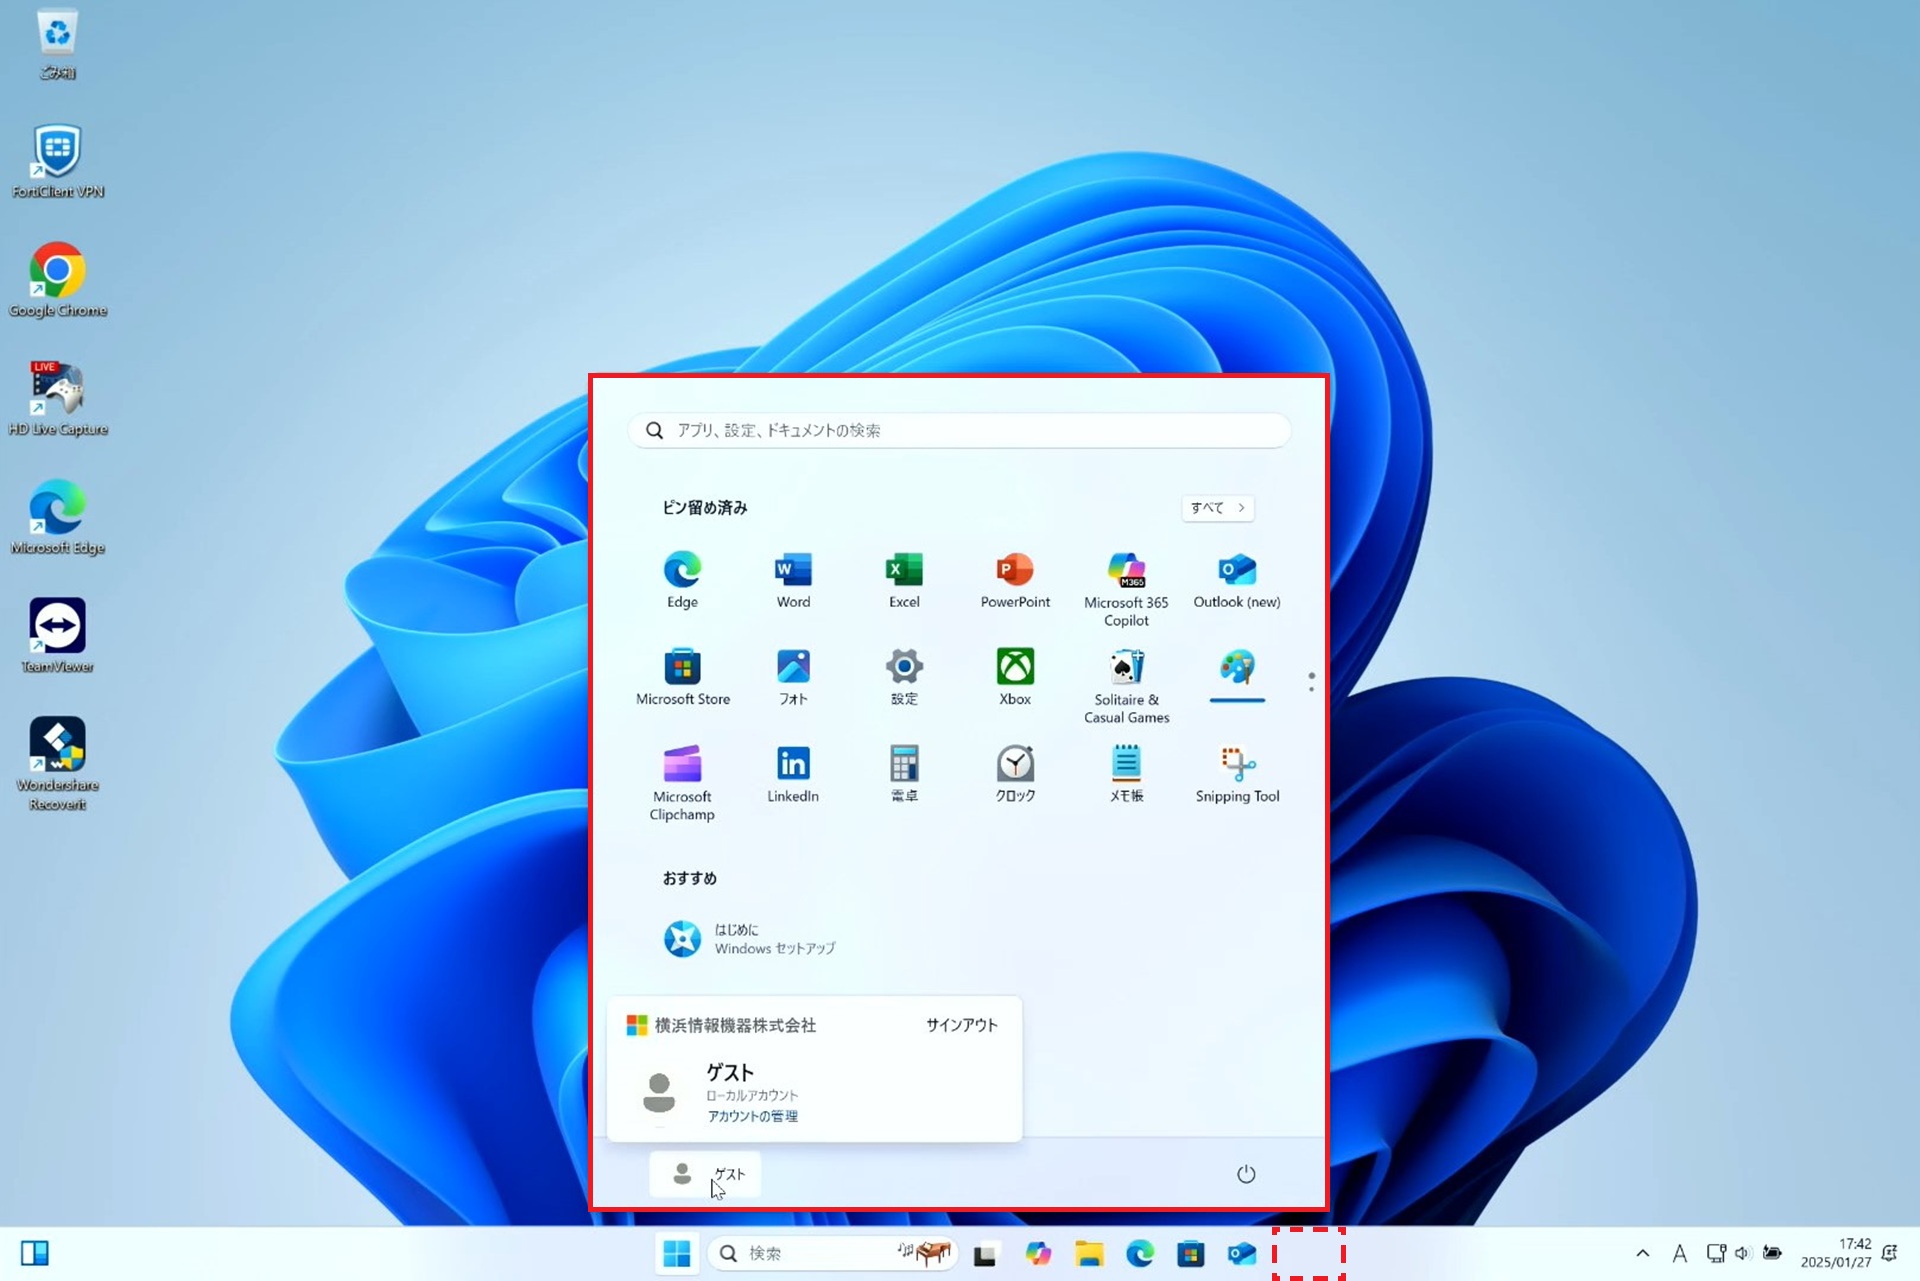
Task: Launch Microsoft Clipchamp
Action: [x=682, y=782]
